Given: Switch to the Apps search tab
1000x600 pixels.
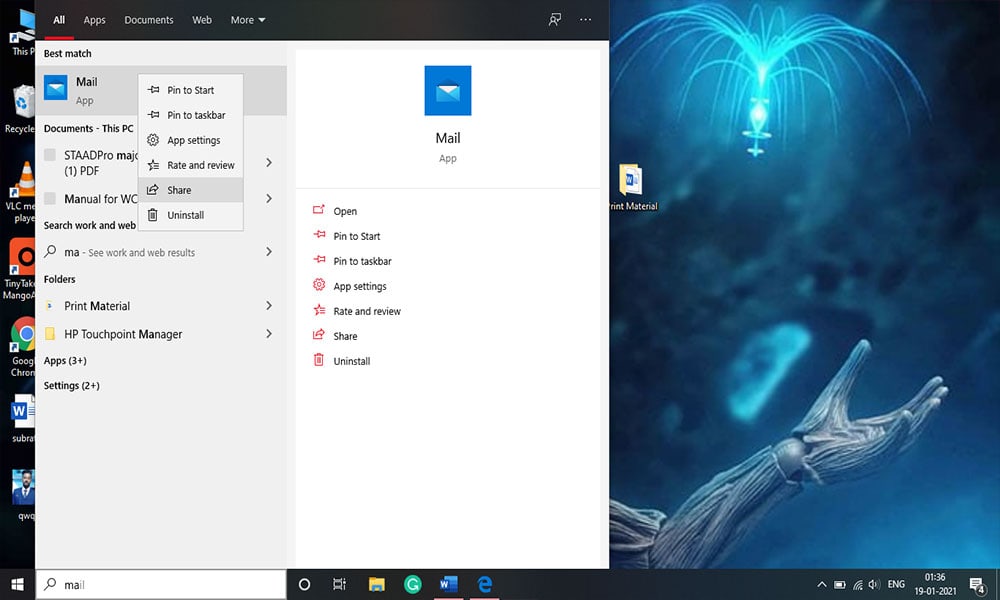Looking at the screenshot, I should point(94,20).
